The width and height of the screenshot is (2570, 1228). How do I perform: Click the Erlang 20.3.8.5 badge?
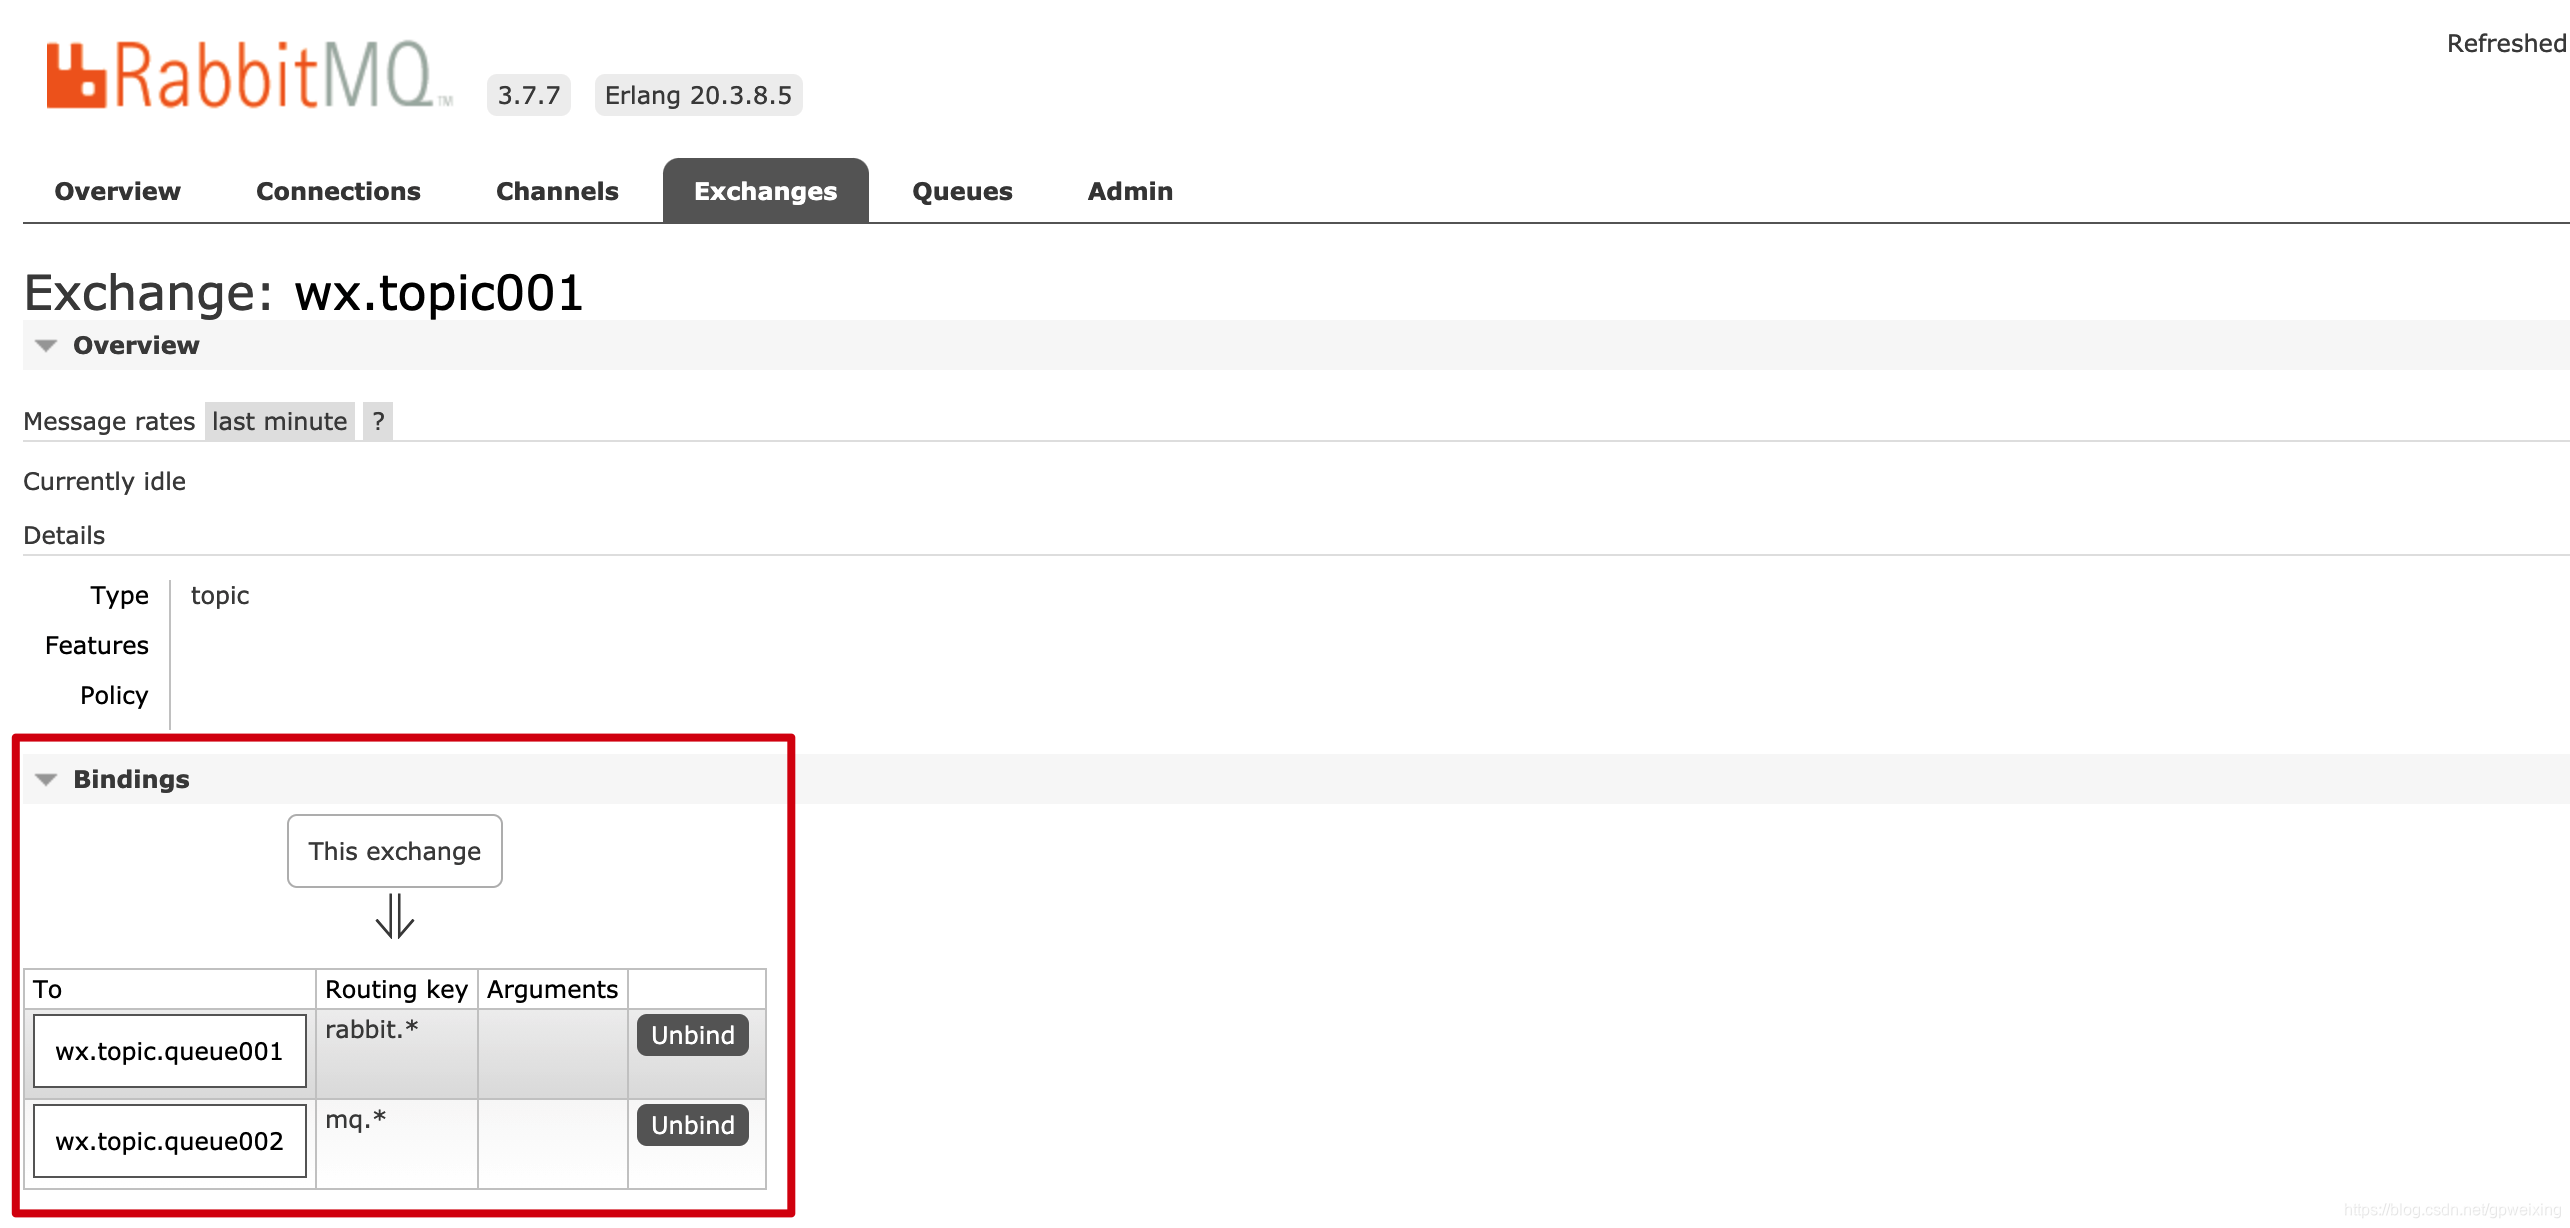click(698, 96)
